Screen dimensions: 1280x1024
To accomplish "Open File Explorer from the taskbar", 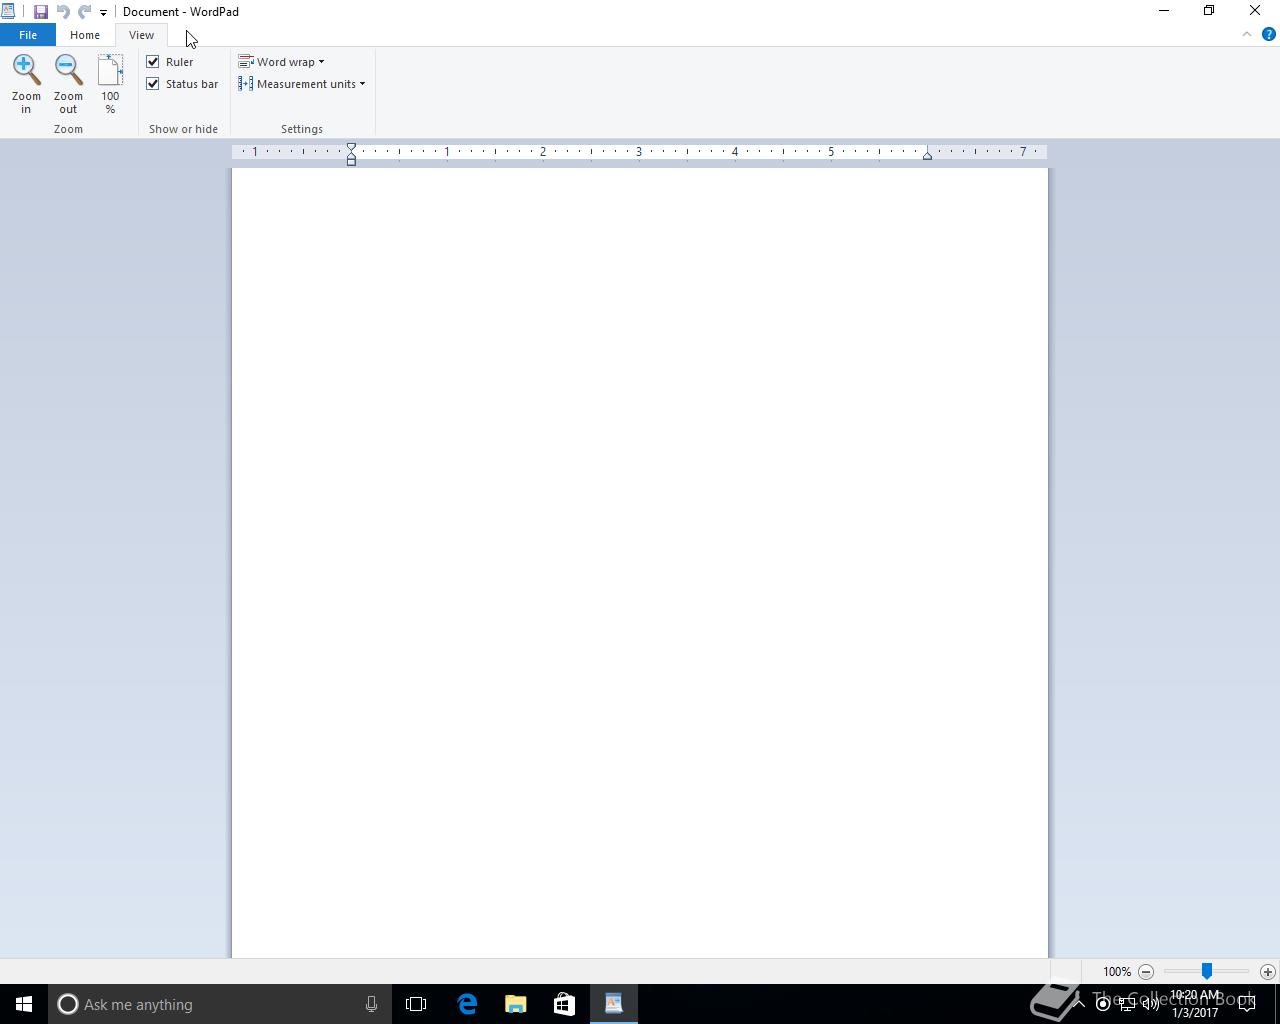I will click(x=515, y=1004).
